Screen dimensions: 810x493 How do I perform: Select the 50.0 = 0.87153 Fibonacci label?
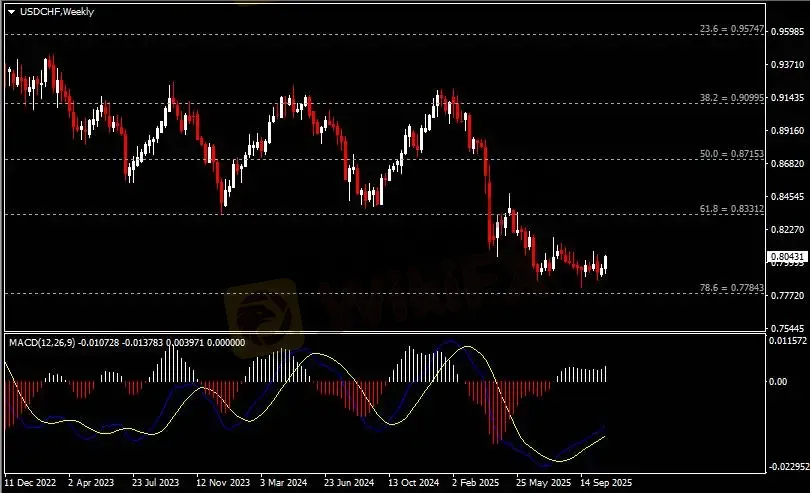[x=731, y=153]
